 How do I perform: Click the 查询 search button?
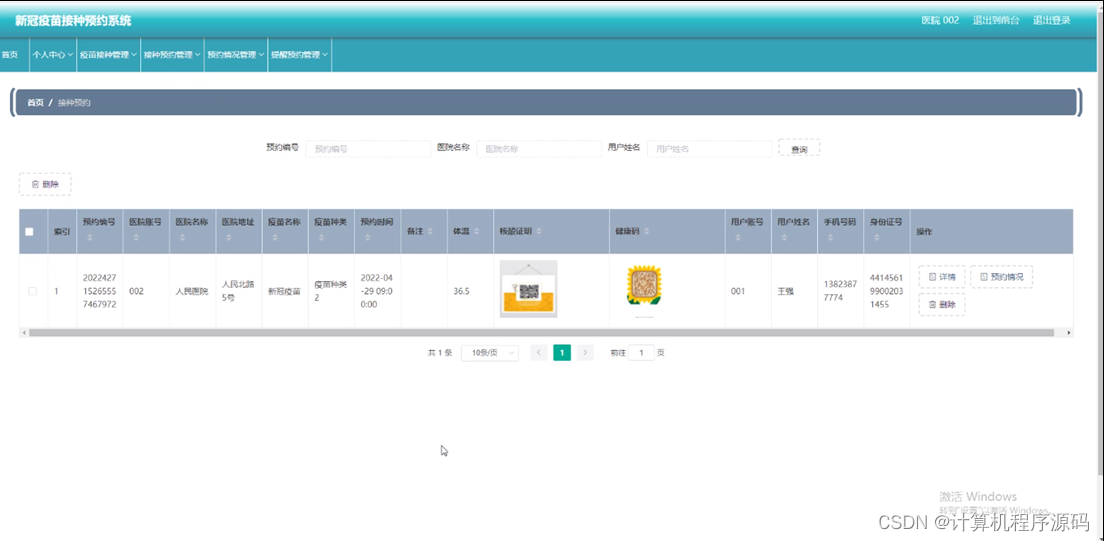point(799,149)
